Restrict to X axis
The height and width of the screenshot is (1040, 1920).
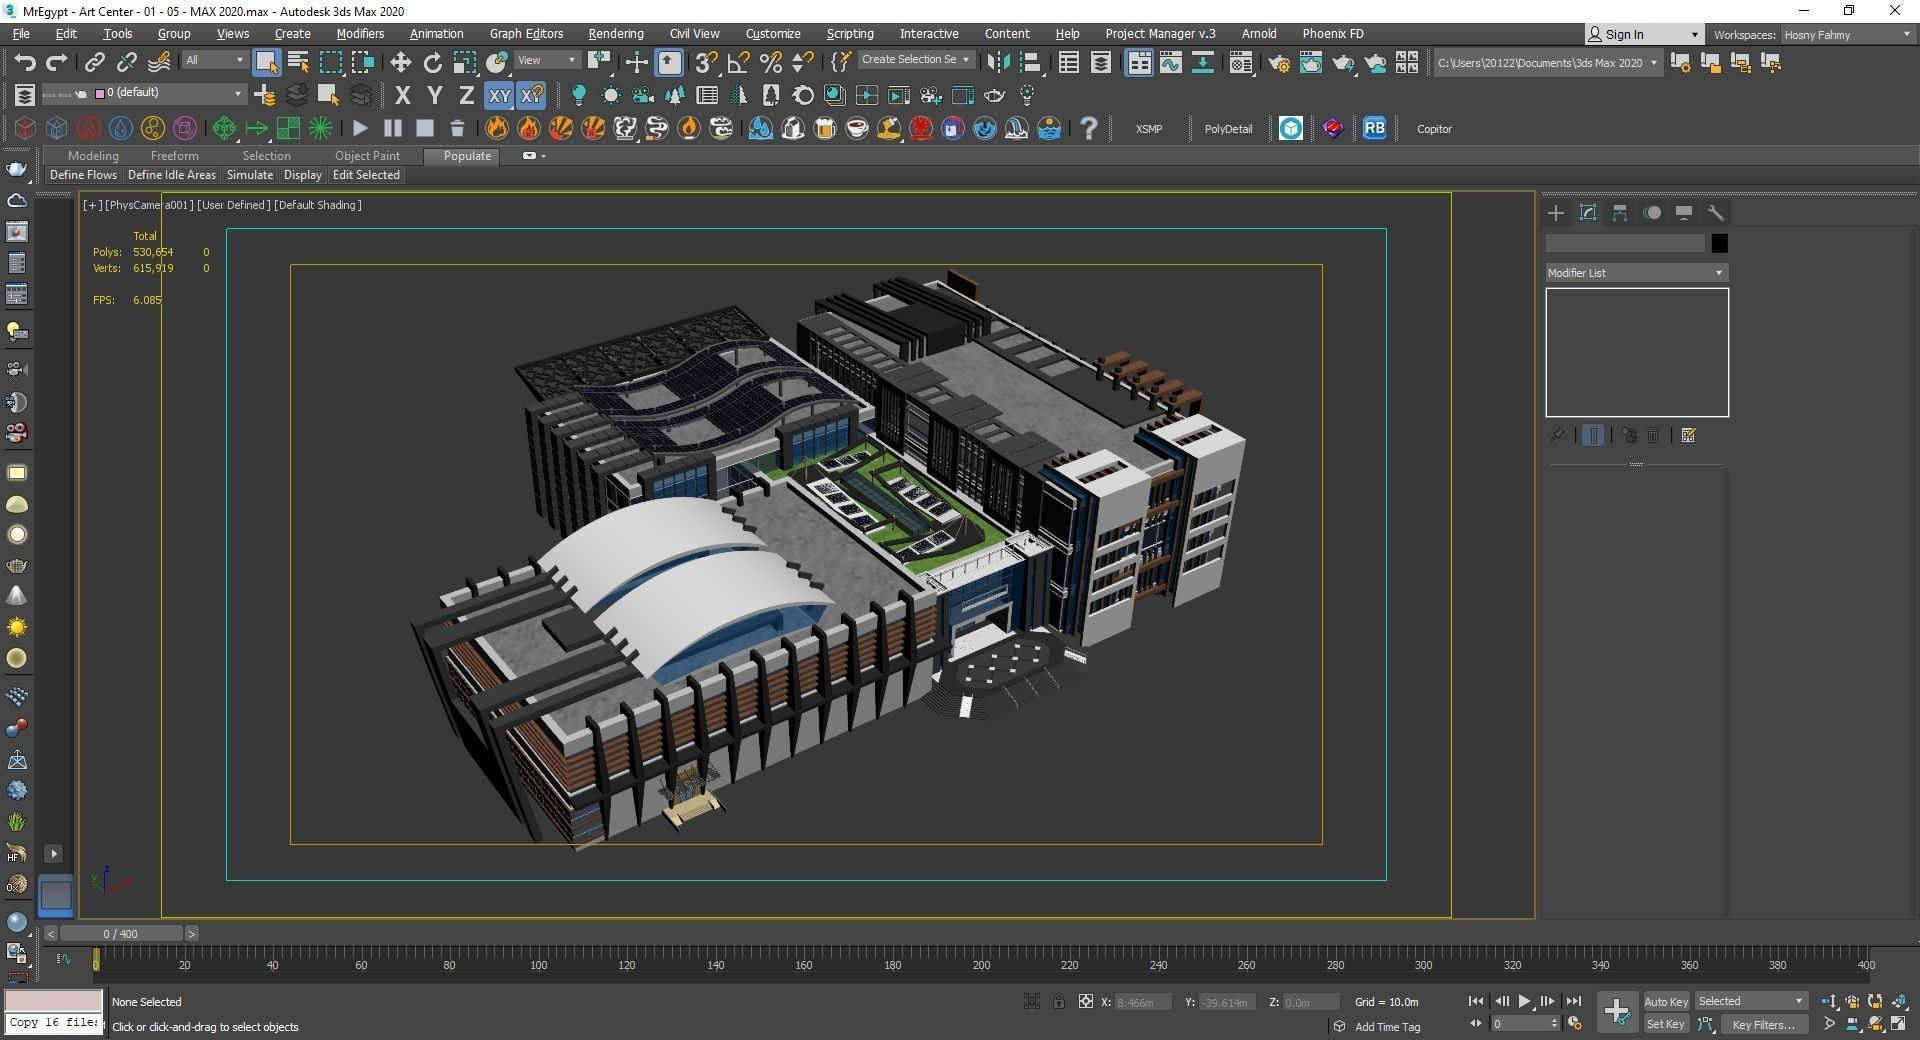click(402, 96)
